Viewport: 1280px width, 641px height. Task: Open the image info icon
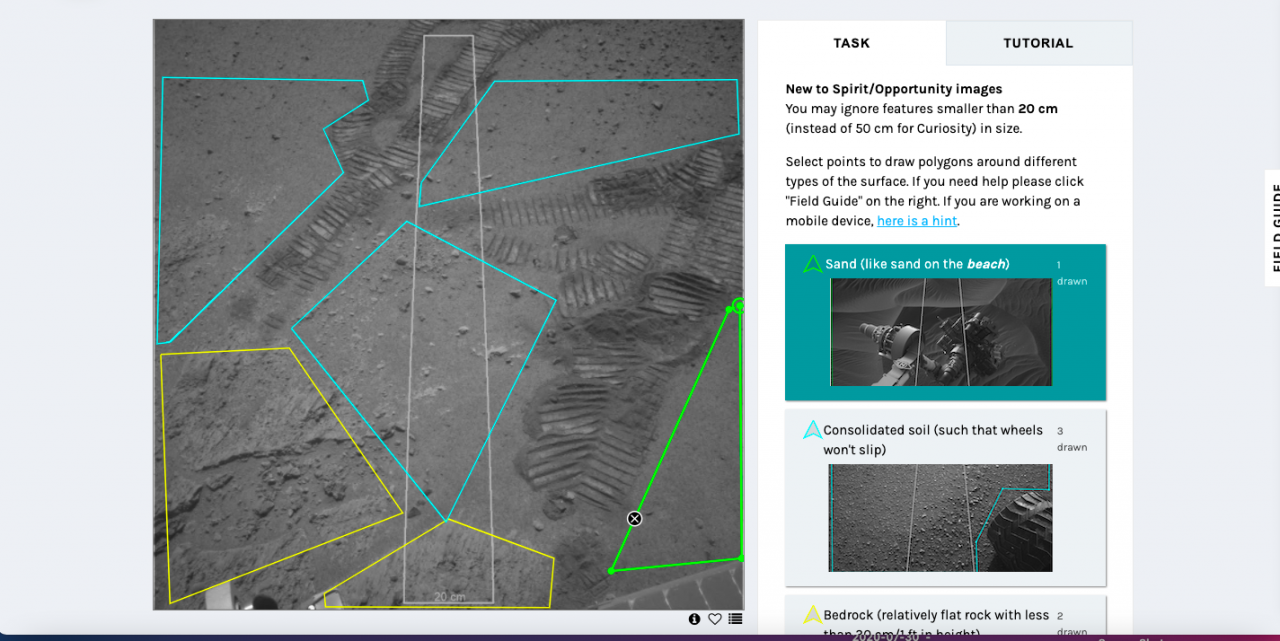coord(694,619)
